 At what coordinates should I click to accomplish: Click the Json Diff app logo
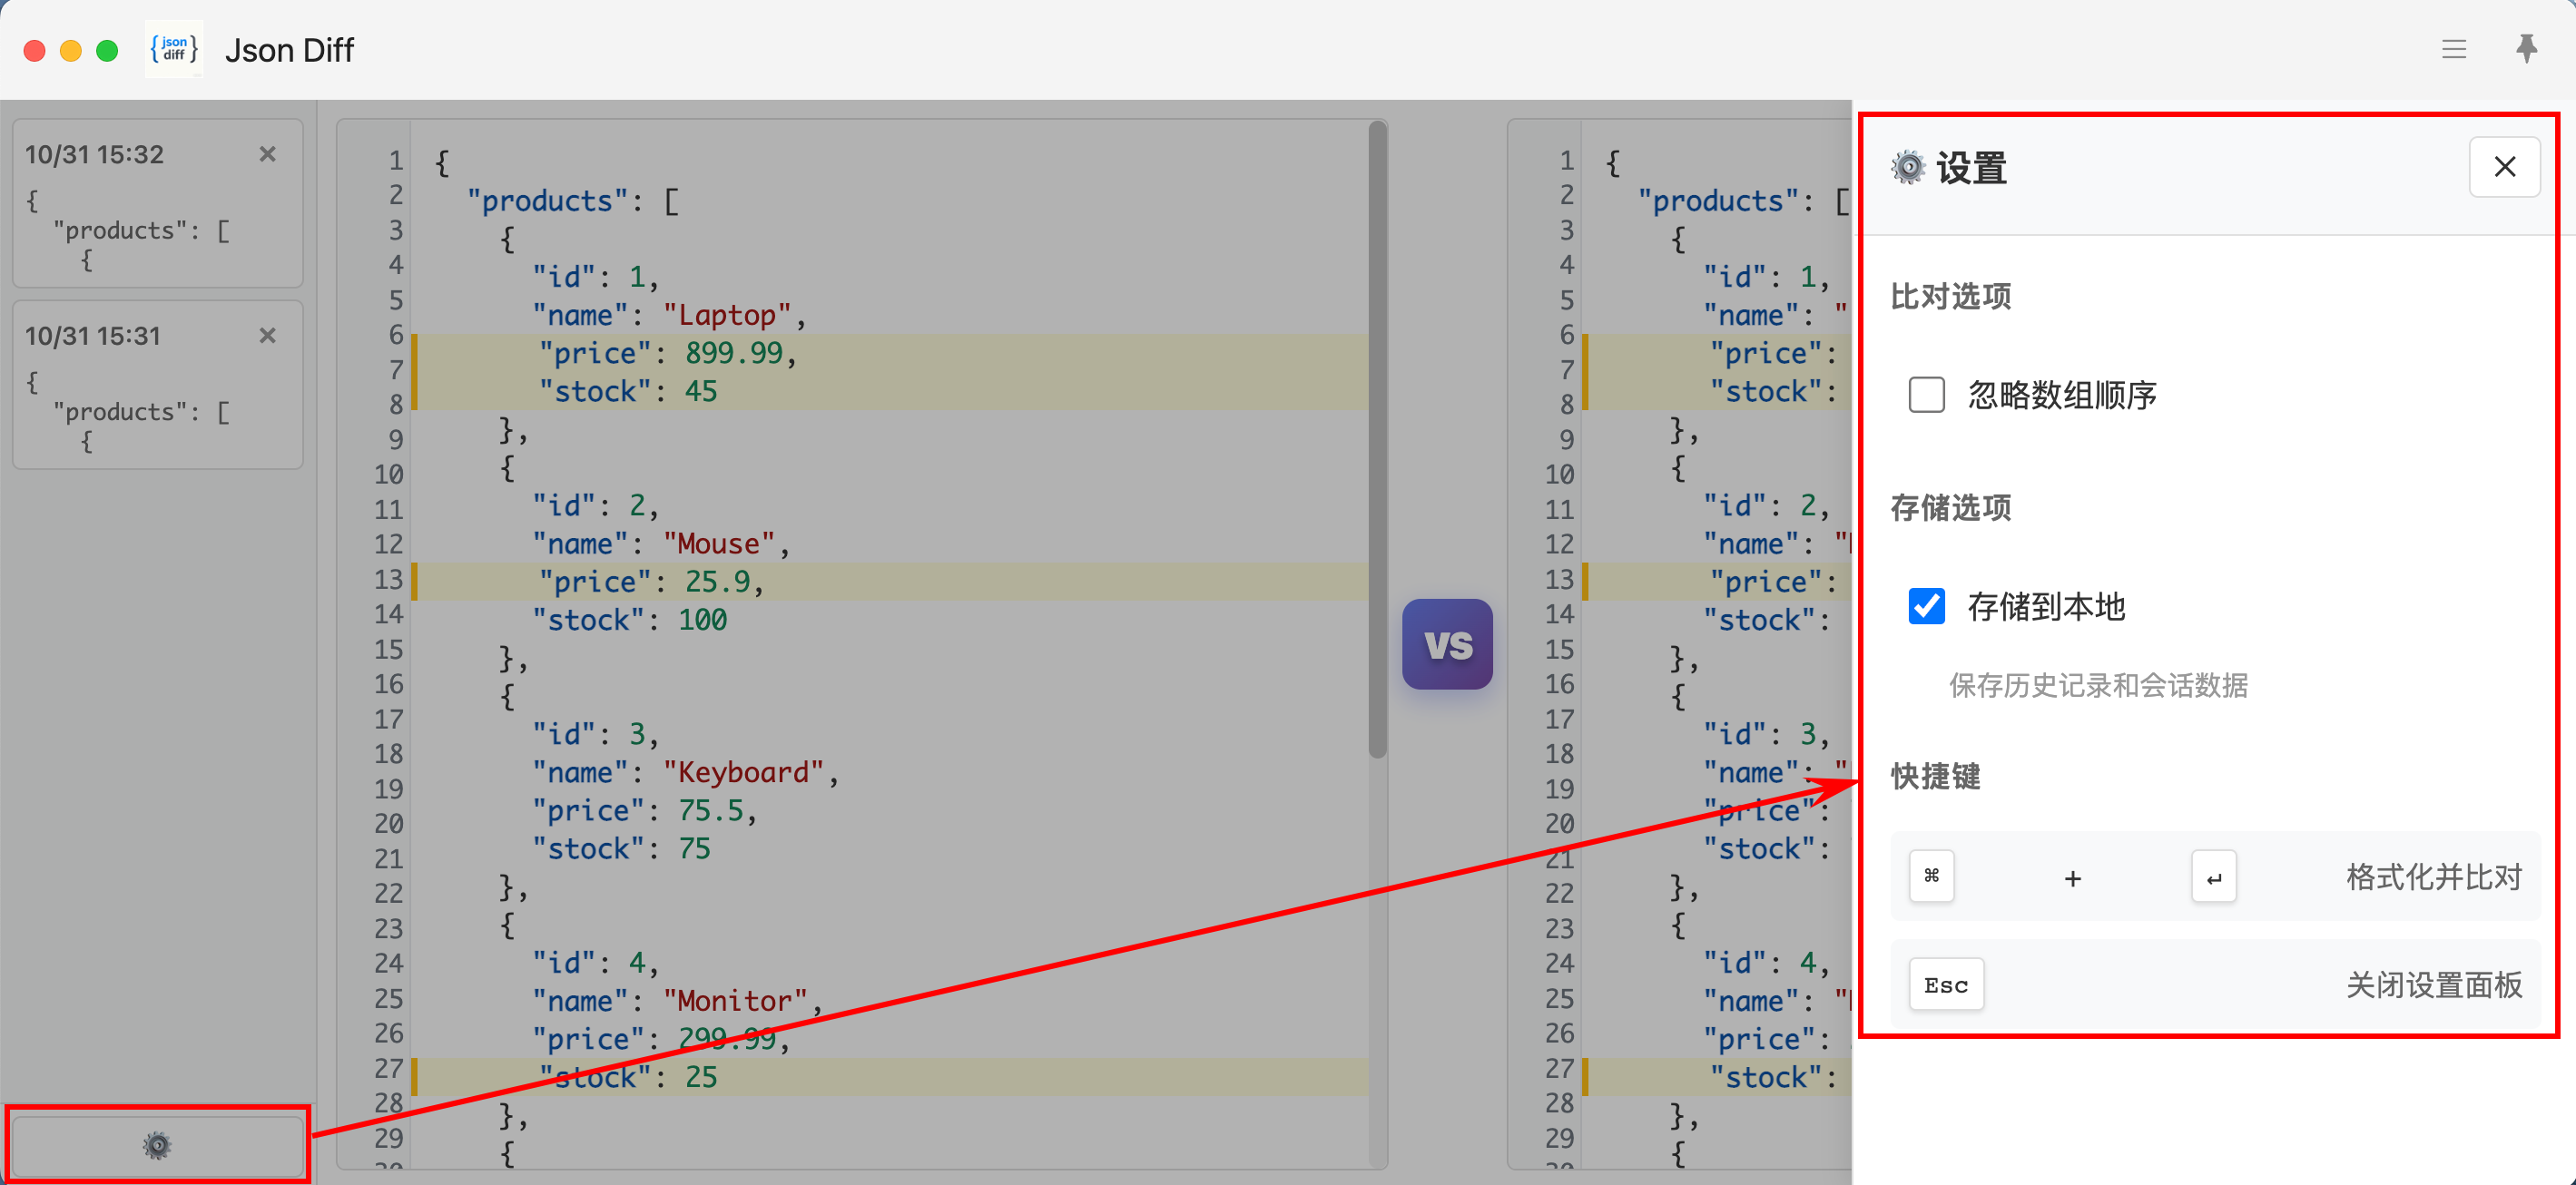point(174,49)
